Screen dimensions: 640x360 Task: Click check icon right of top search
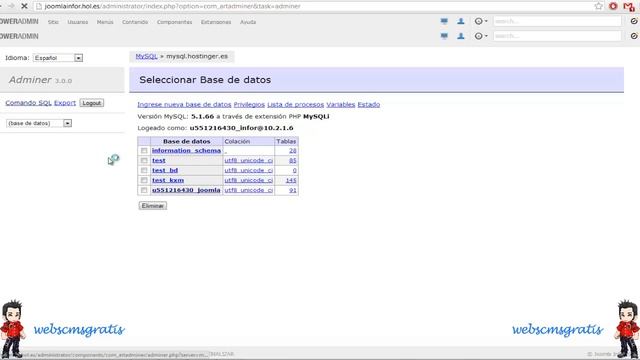pos(634,21)
